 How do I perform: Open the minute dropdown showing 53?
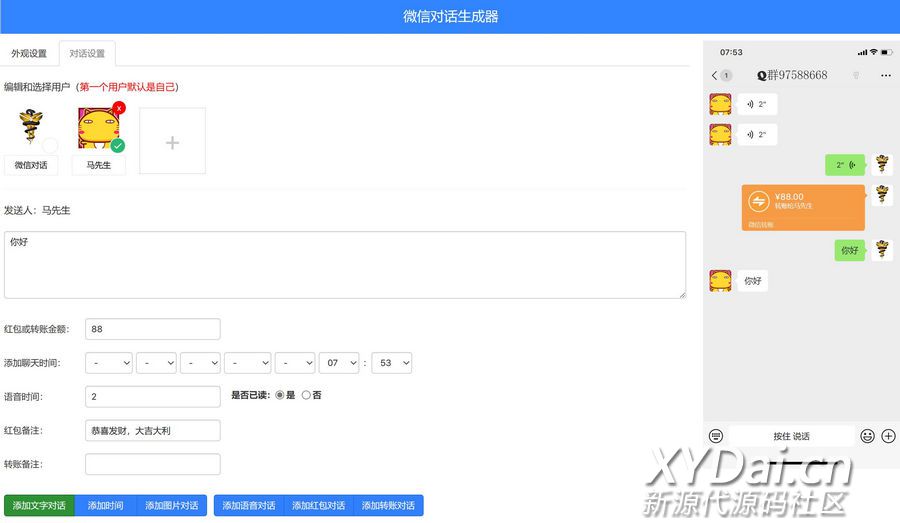pos(391,363)
